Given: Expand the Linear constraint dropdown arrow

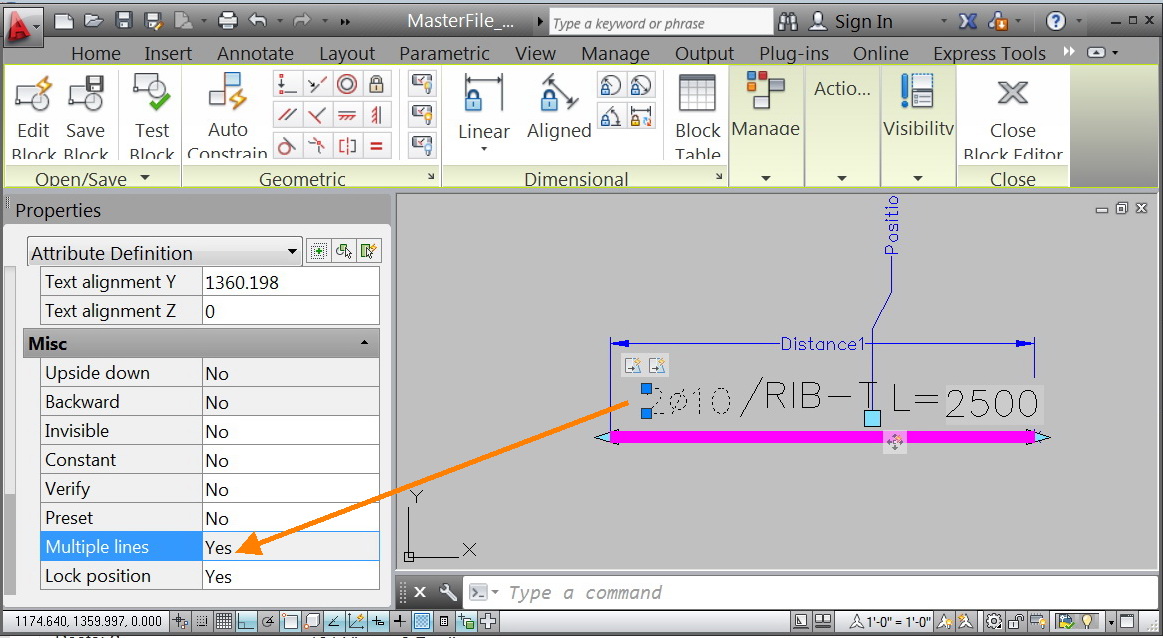Looking at the screenshot, I should click(484, 149).
